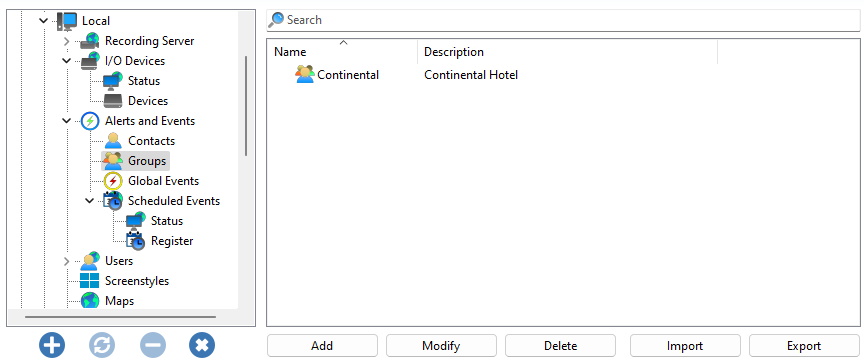Screen dimensions: 864x364
Task: Click the Alerts and Events lightning icon
Action: coord(90,121)
